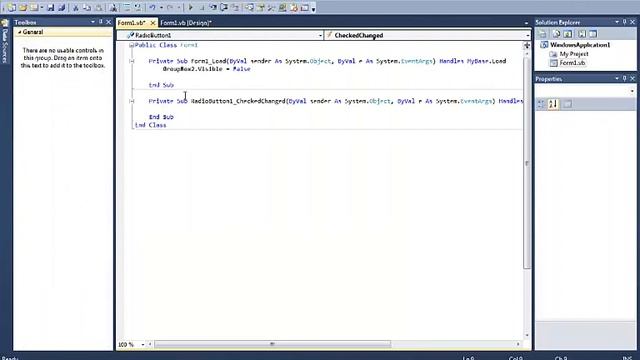Switch to the Form1.vb [Design] tab
640x360 pixels.
[x=186, y=23]
